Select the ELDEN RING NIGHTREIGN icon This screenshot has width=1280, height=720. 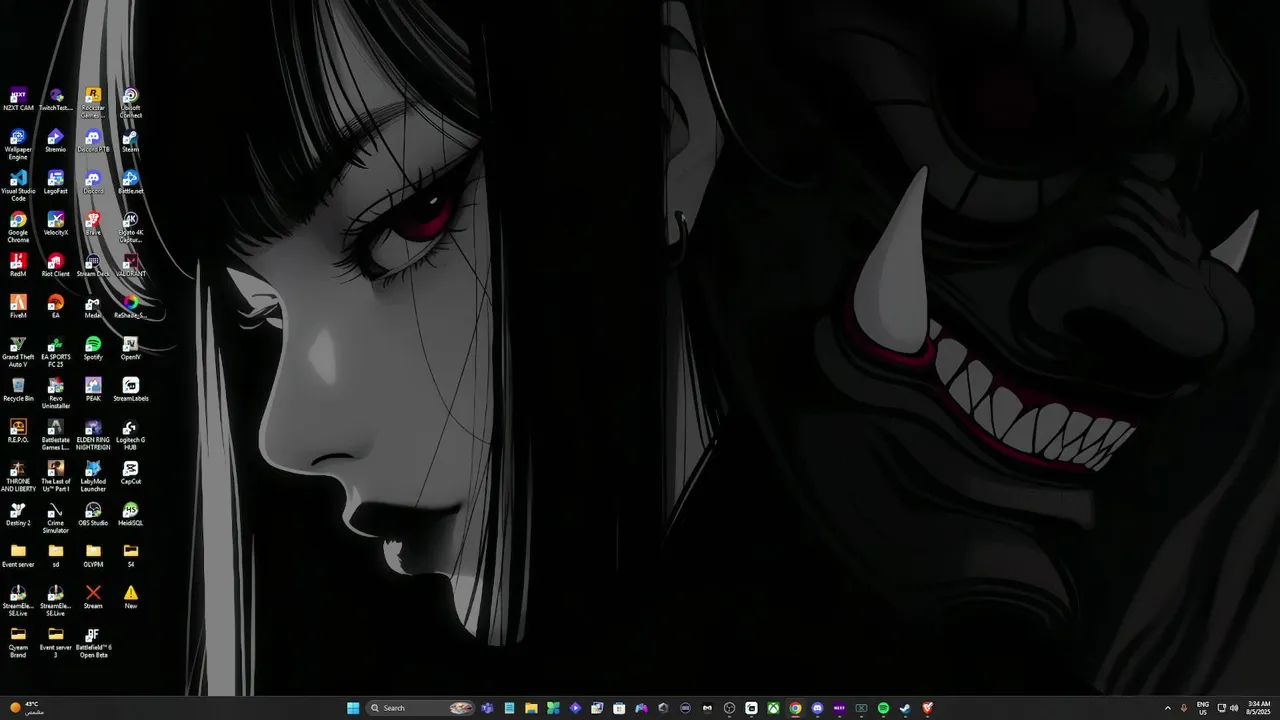(x=93, y=435)
